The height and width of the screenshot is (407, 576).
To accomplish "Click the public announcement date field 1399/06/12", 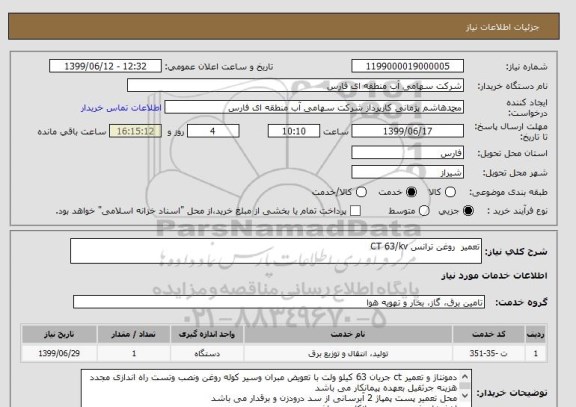I will 105,66.
